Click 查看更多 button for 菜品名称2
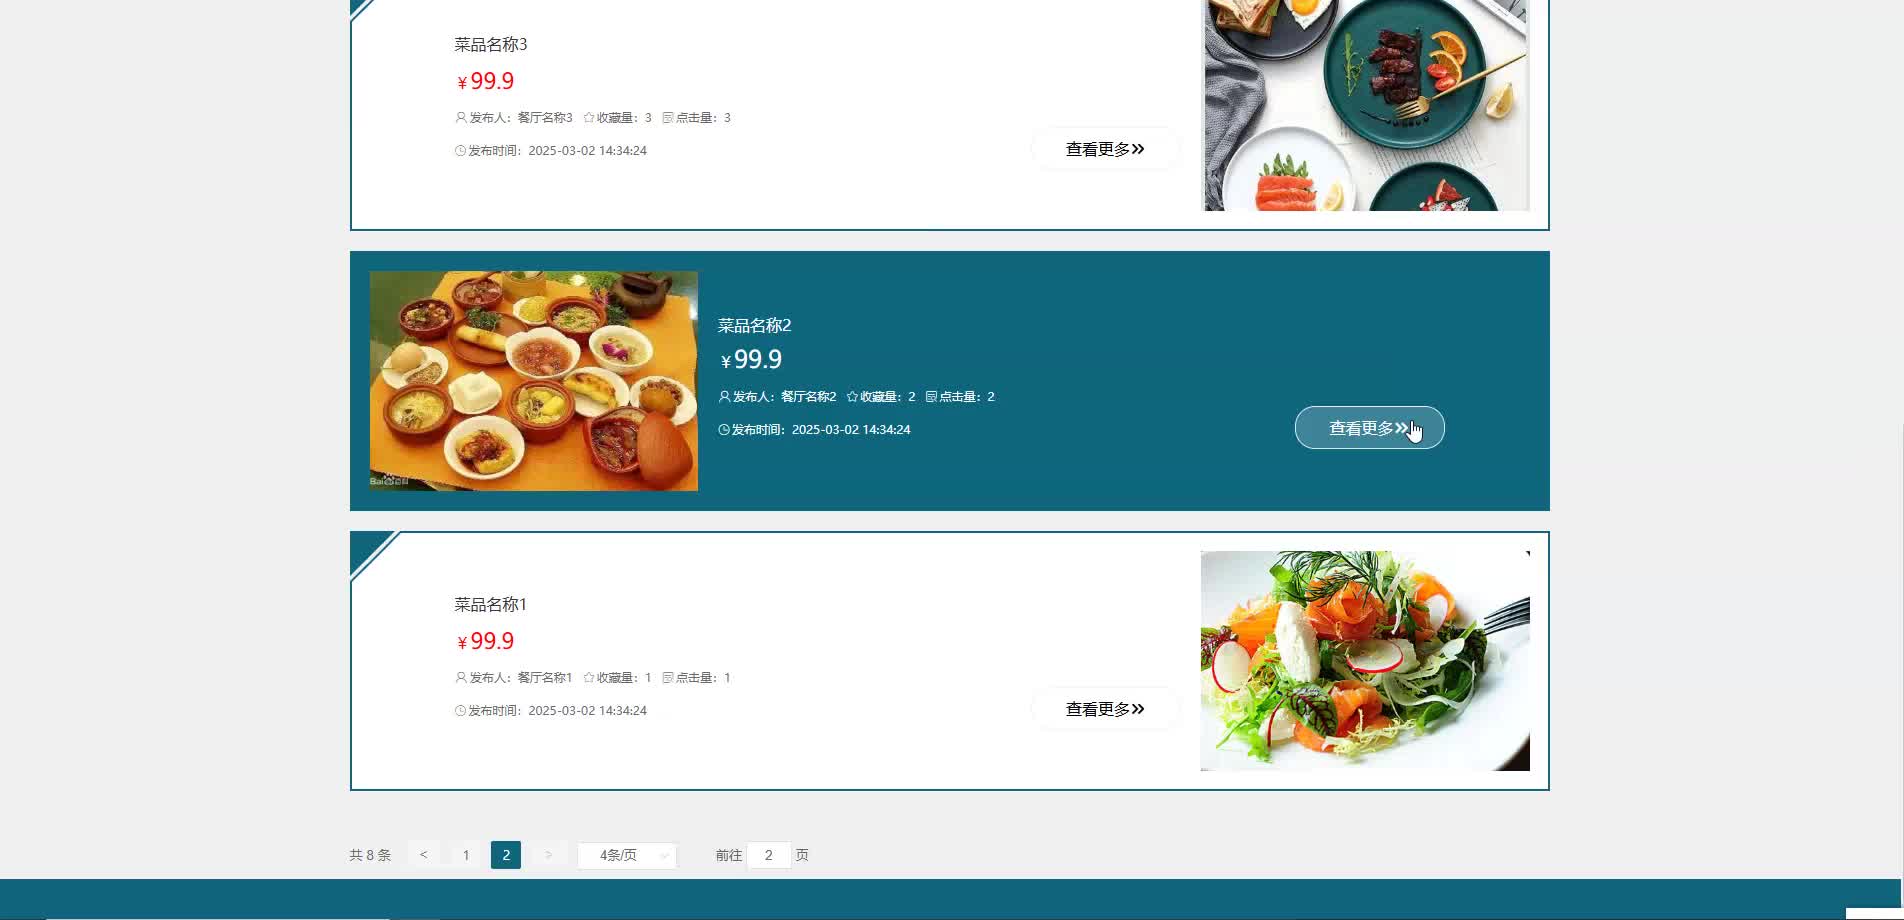The height and width of the screenshot is (920, 1904). [x=1370, y=428]
